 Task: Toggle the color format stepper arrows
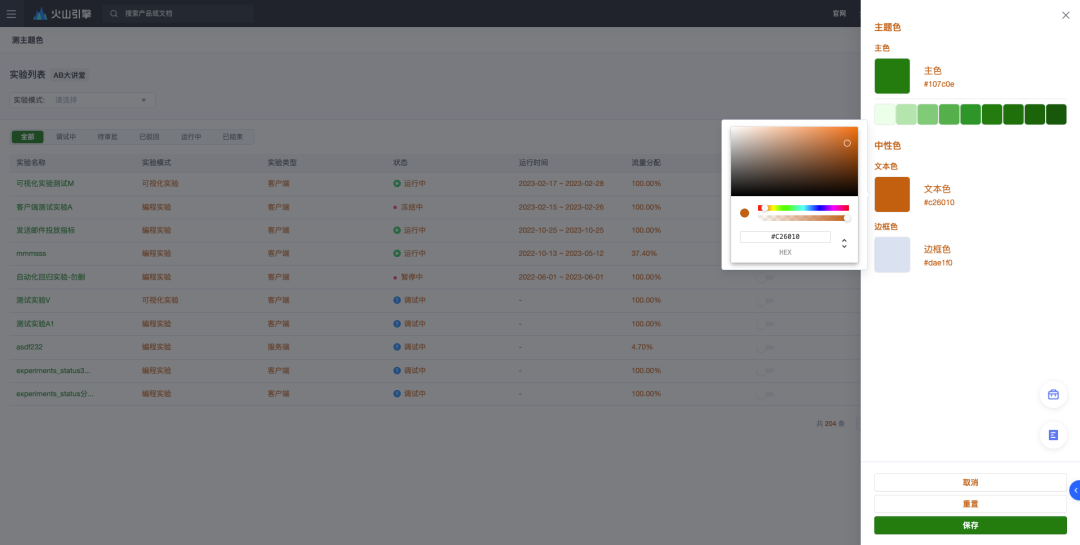click(x=844, y=243)
